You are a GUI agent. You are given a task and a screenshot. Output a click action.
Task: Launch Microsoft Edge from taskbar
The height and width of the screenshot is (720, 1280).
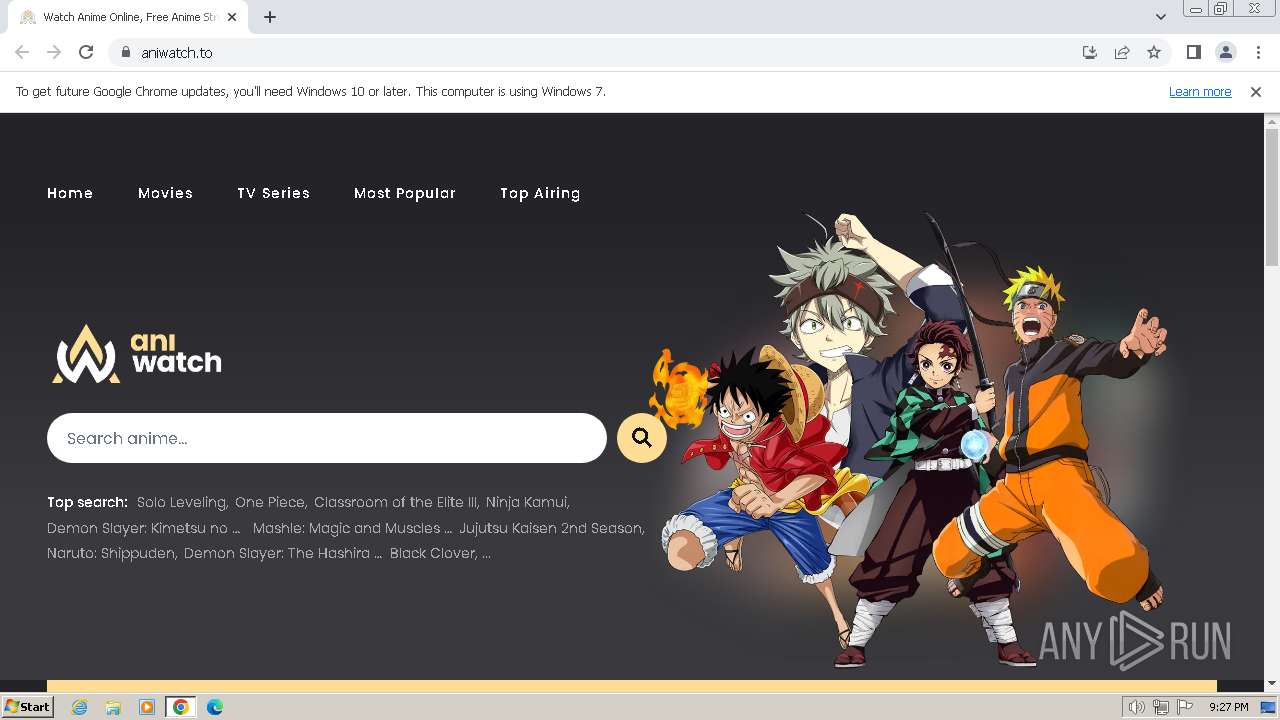tap(215, 707)
